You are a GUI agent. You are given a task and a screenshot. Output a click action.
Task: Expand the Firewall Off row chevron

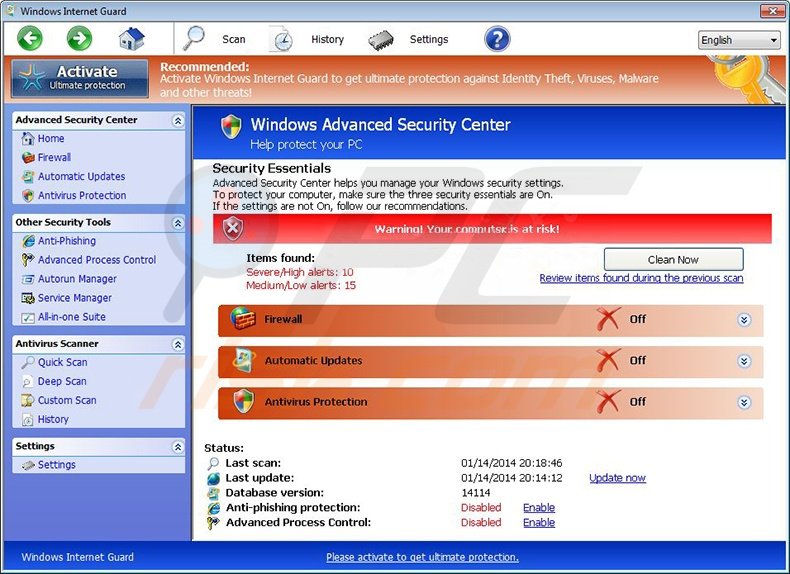point(744,320)
